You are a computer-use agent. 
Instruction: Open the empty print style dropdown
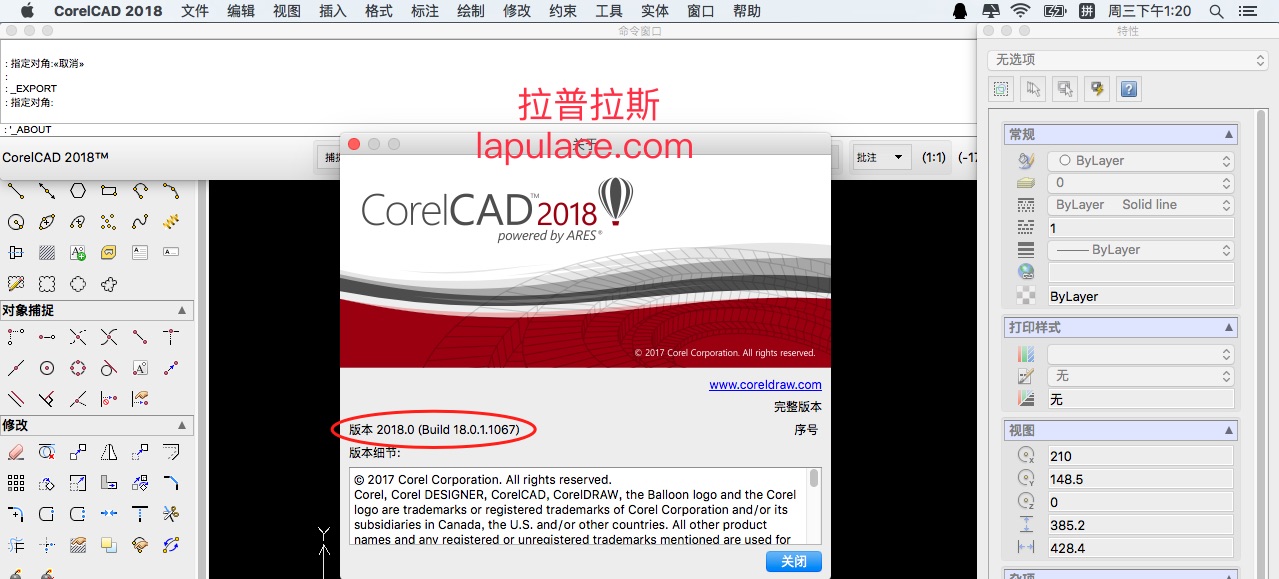(1140, 354)
